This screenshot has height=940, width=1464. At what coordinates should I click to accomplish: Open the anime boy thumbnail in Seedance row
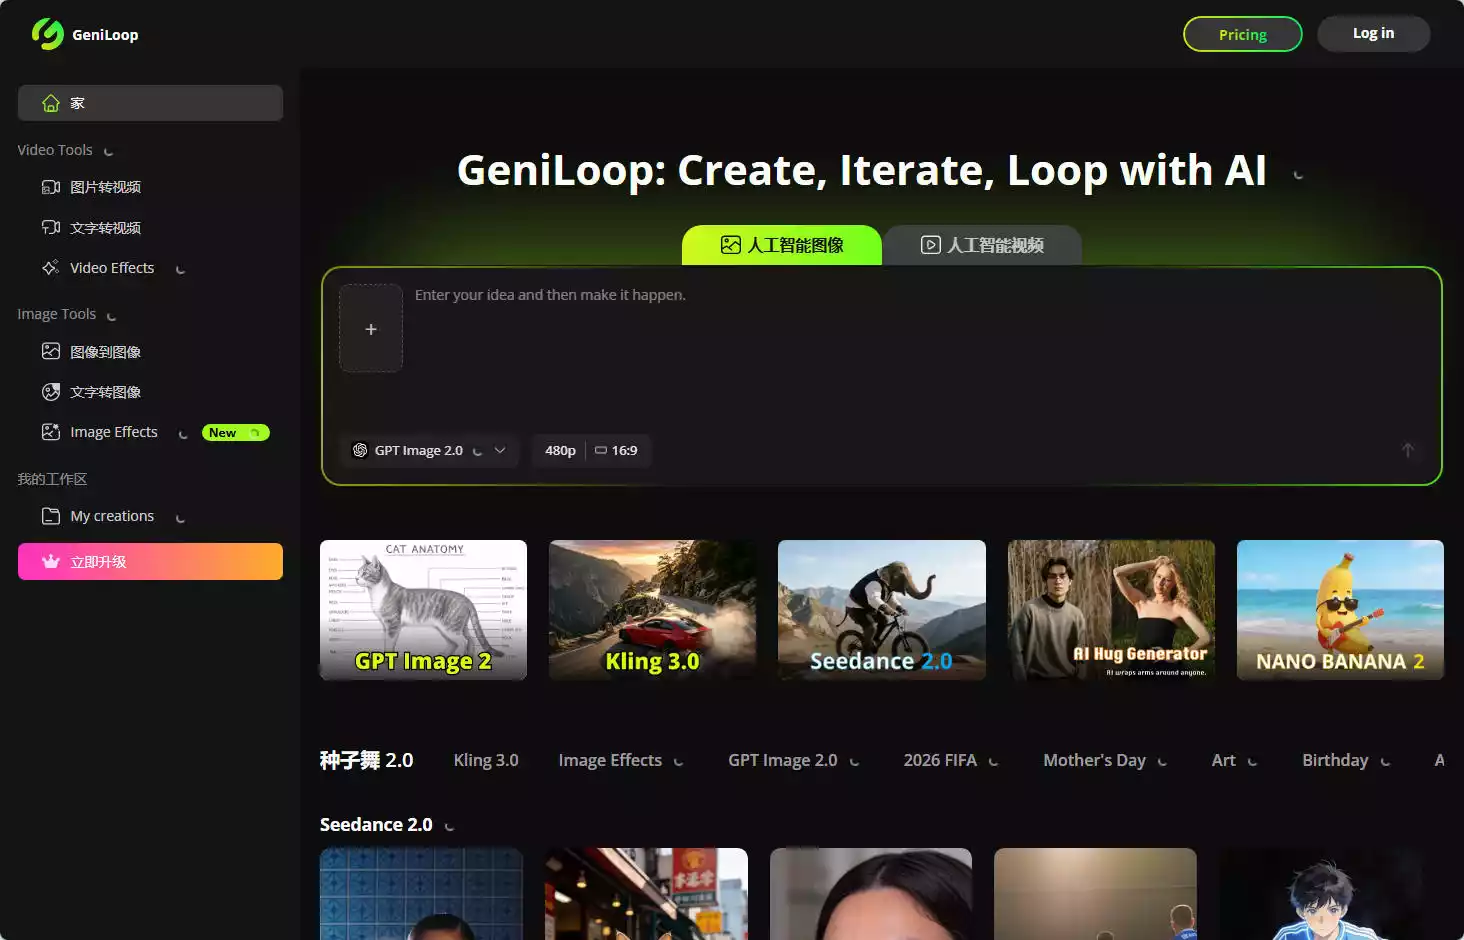point(1320,894)
